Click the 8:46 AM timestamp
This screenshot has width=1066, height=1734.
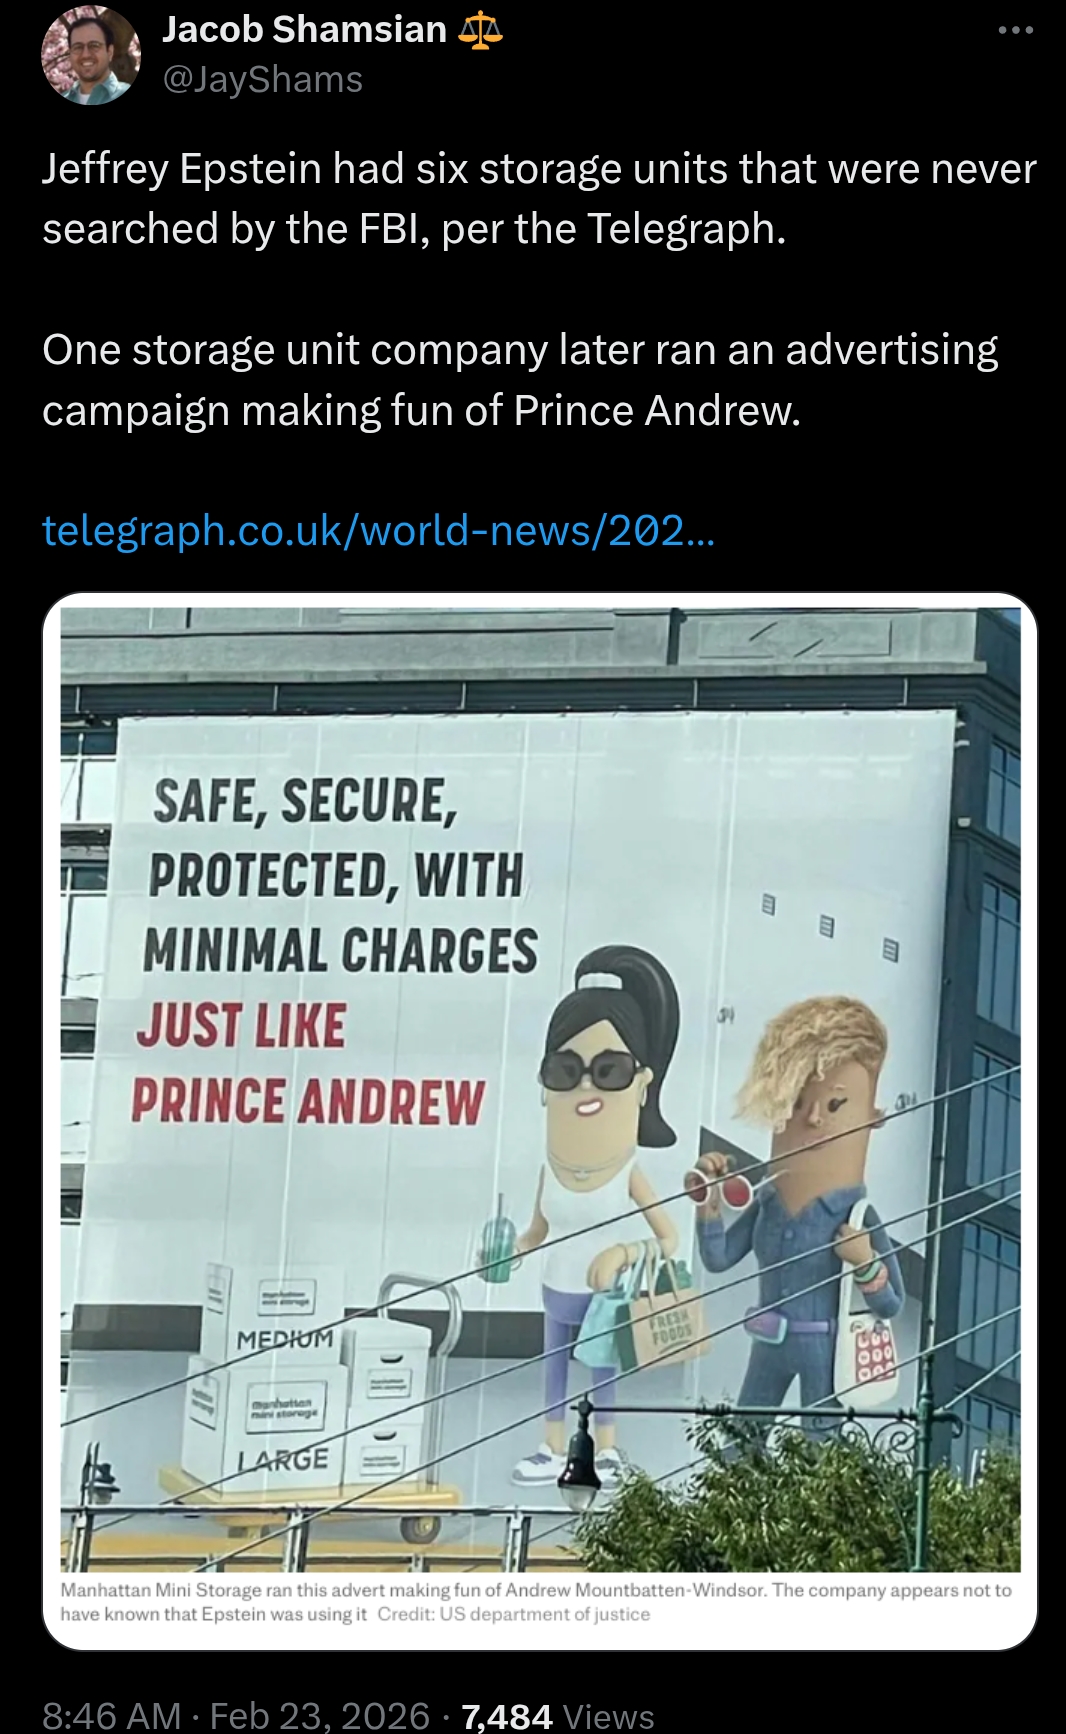coord(111,1715)
